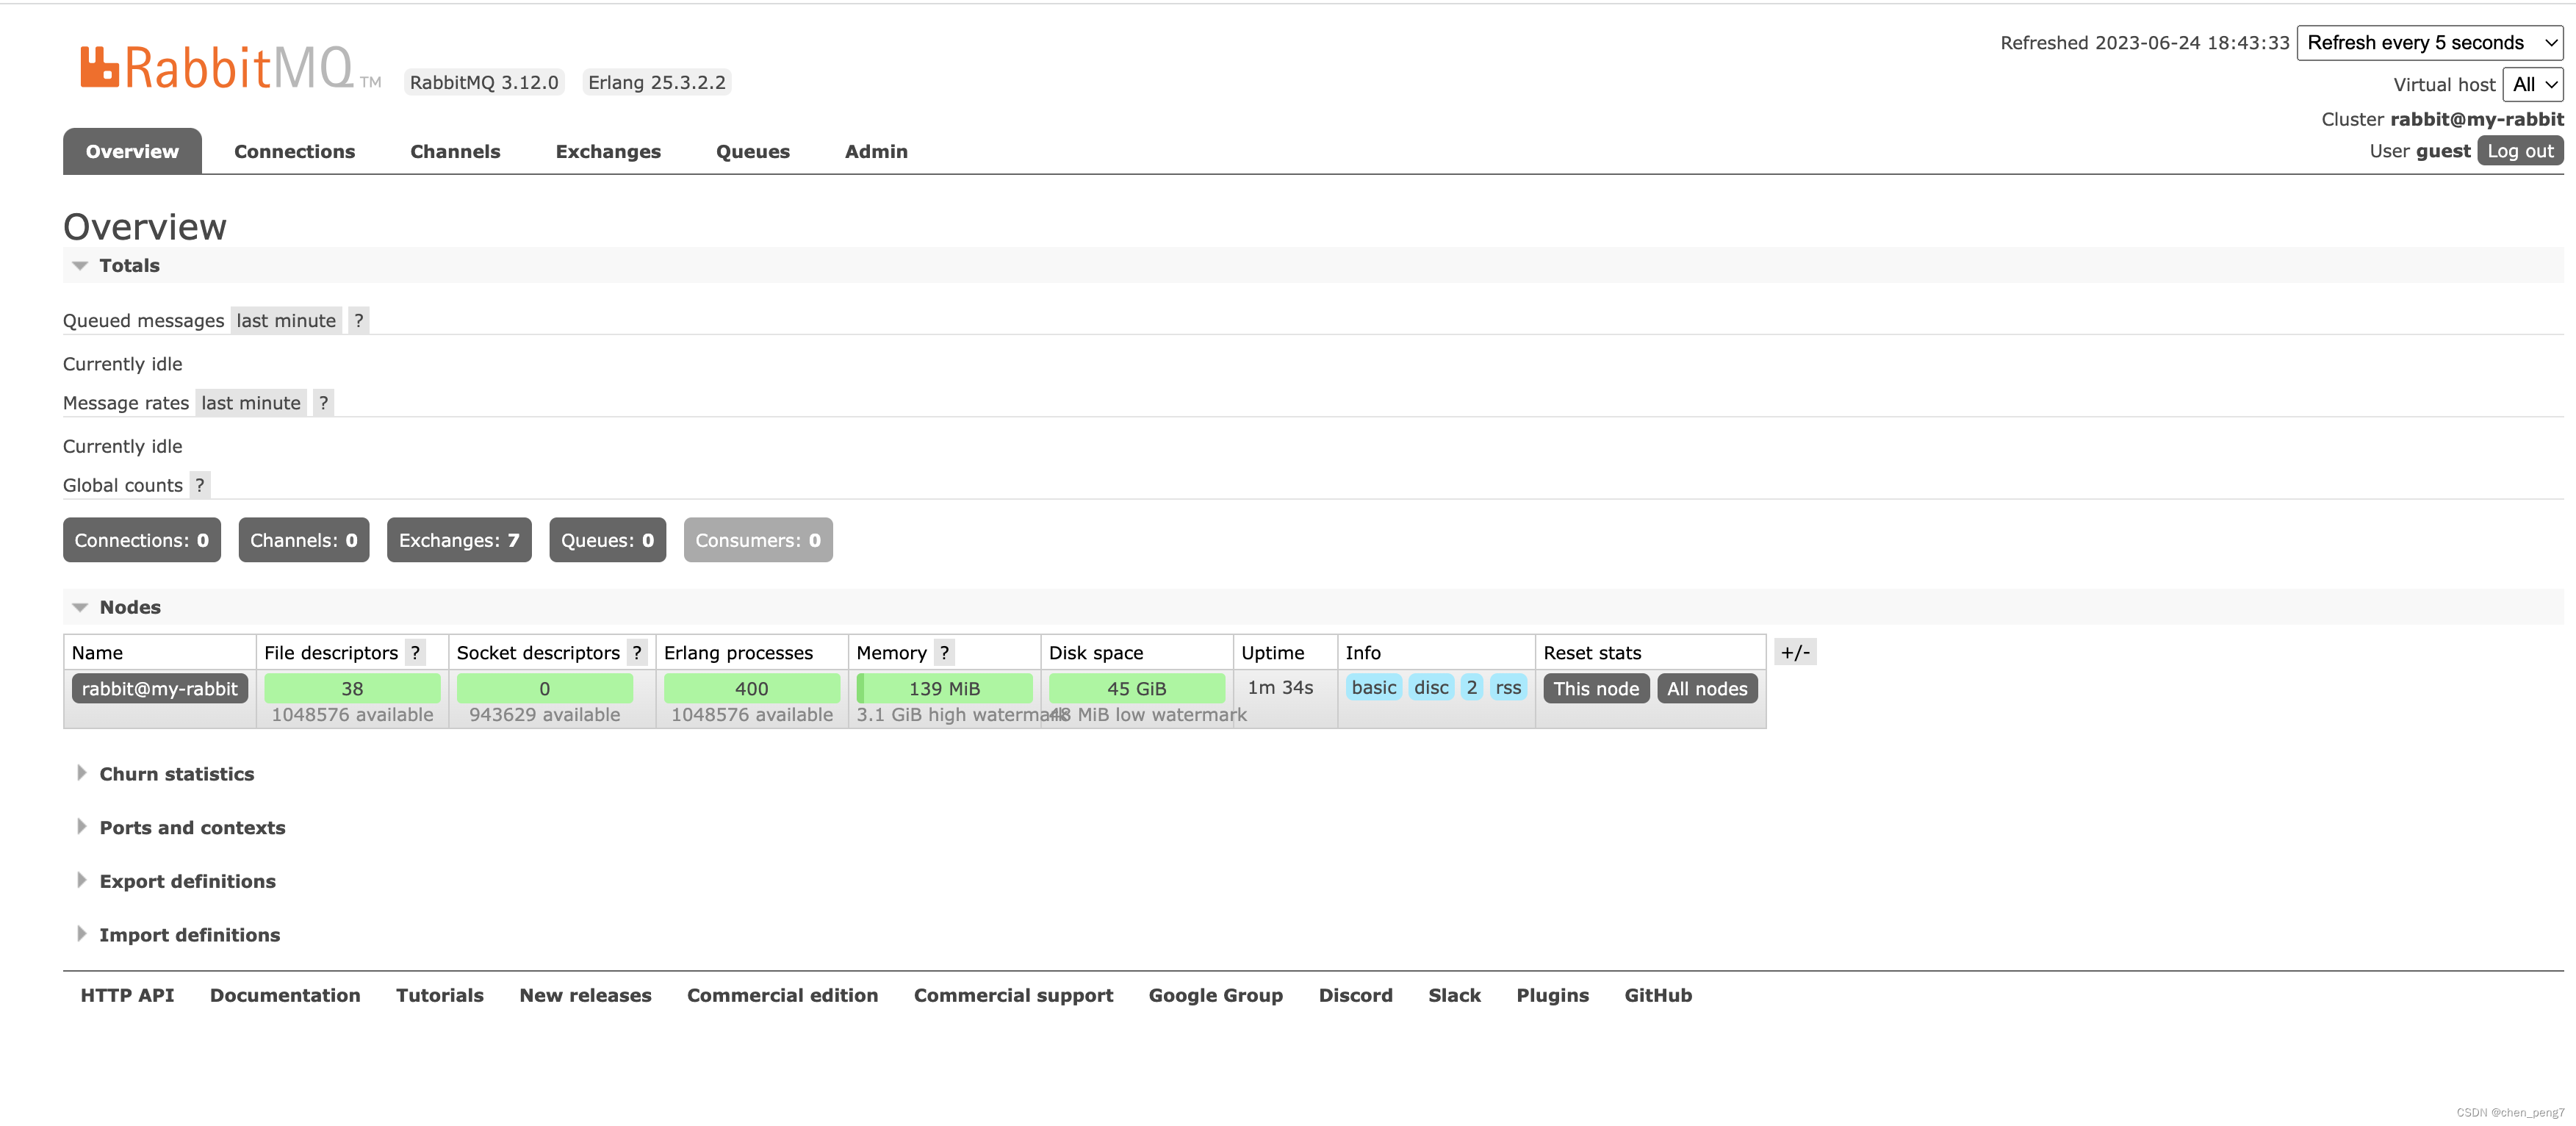Change Message rates last minute range

coord(251,403)
